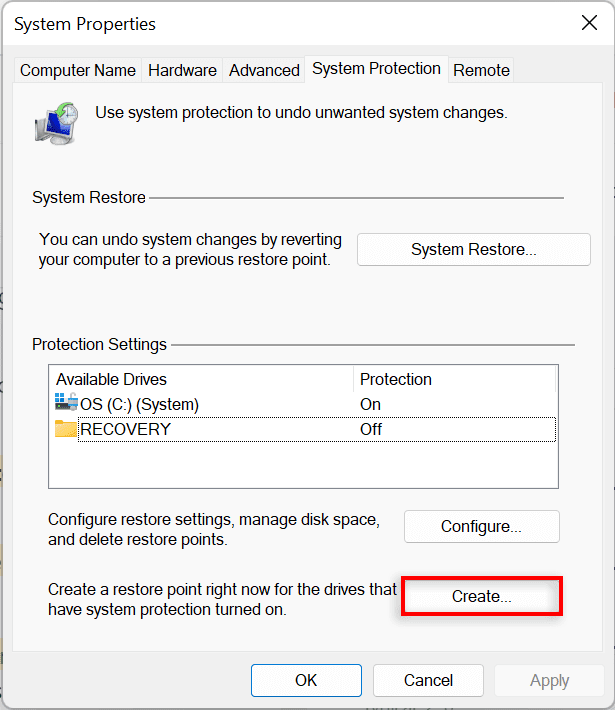Click the Cancel button
This screenshot has width=615, height=710.
428,680
